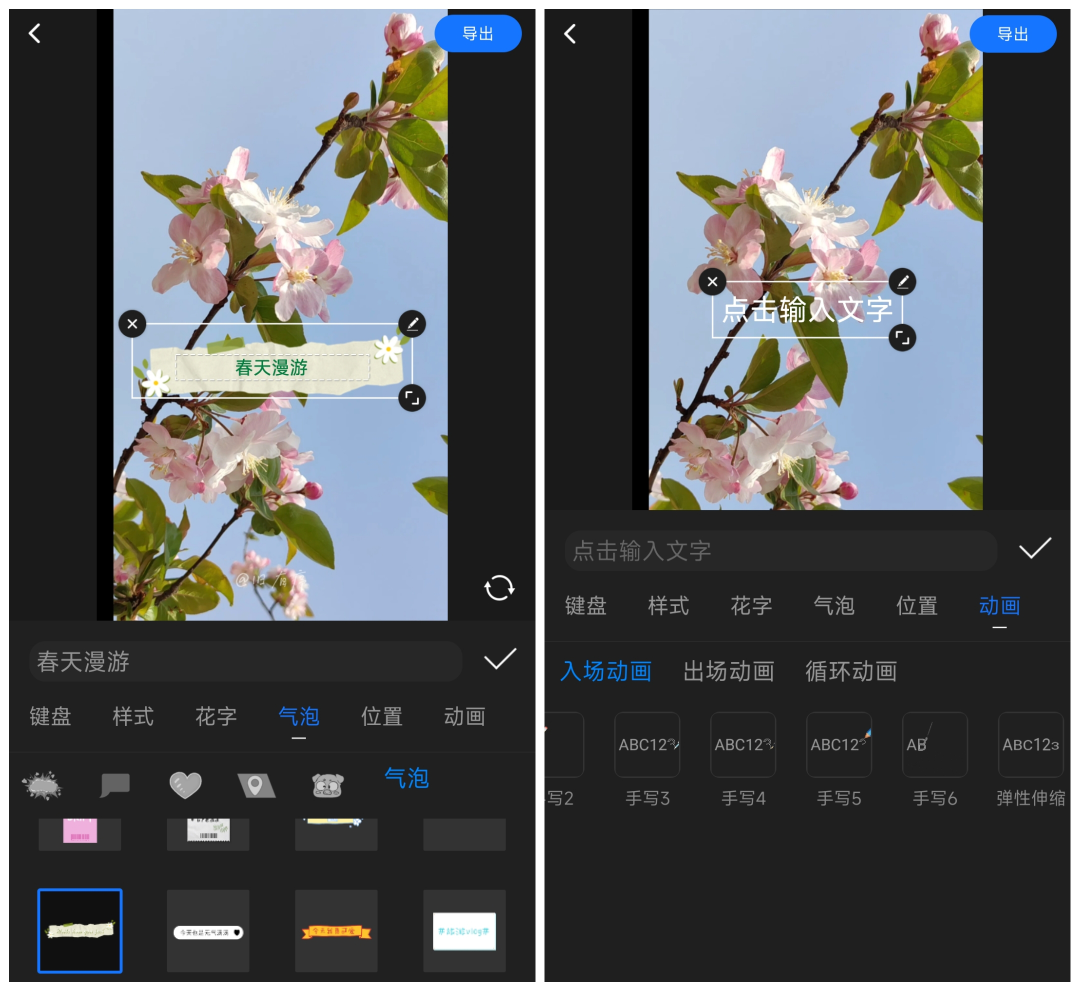Go back using left screen's back arrow
Viewport: 1080px width, 982px height.
(x=34, y=33)
